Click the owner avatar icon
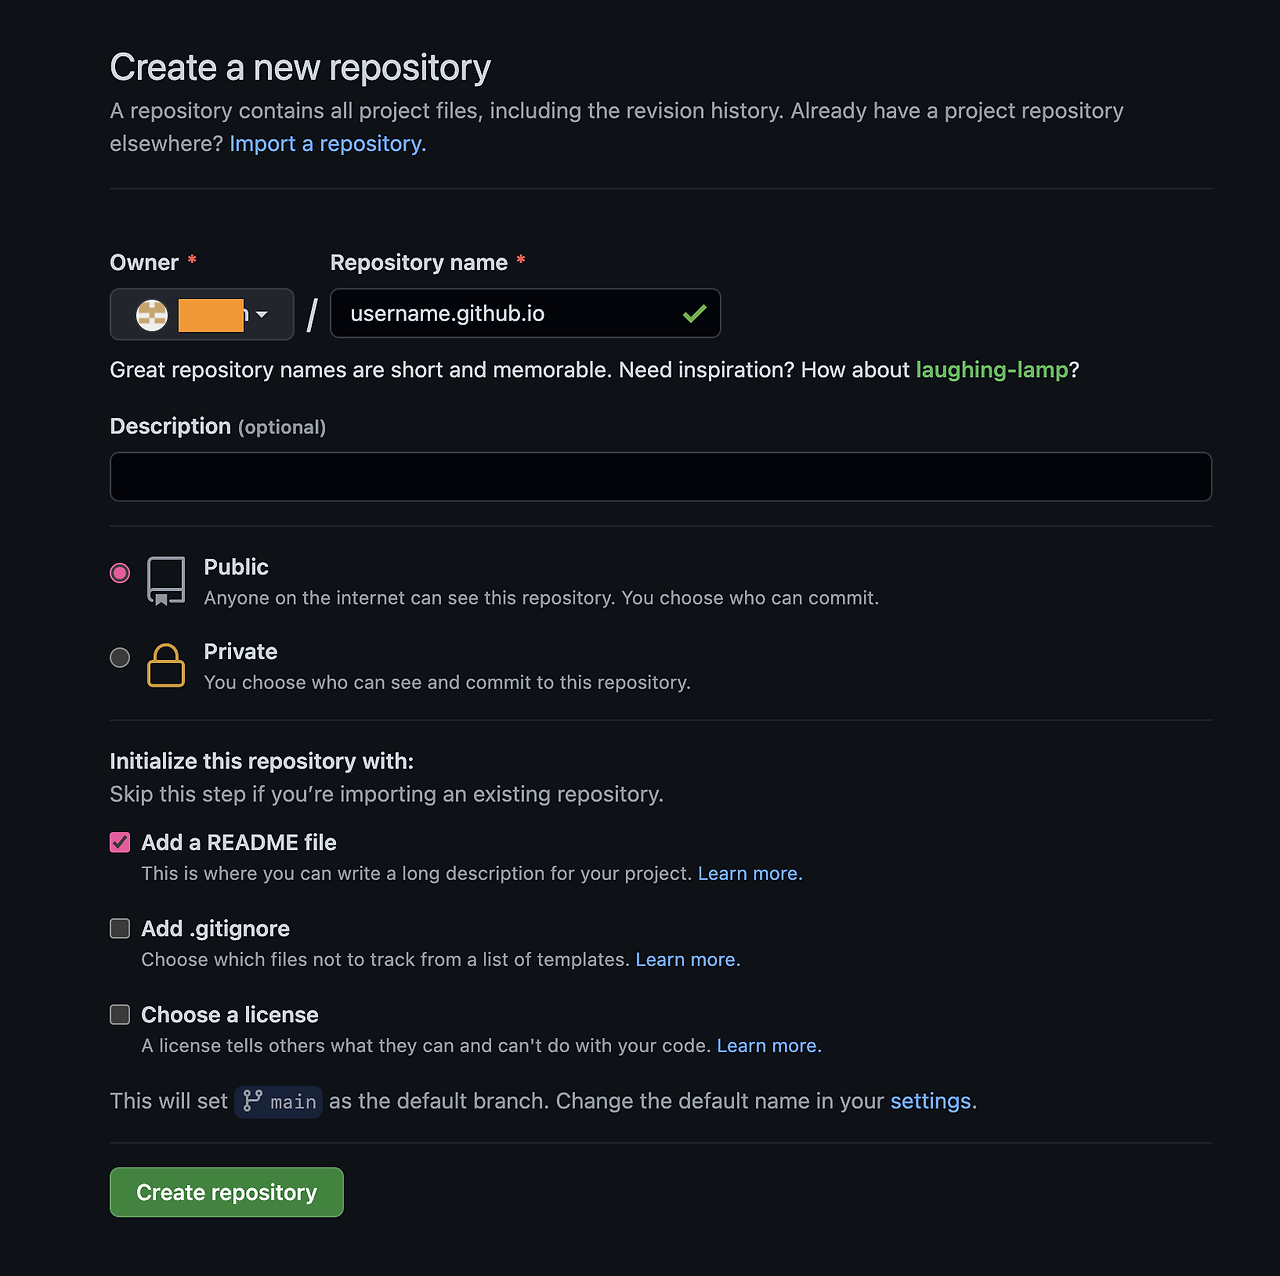Viewport: 1280px width, 1276px height. pyautogui.click(x=152, y=315)
